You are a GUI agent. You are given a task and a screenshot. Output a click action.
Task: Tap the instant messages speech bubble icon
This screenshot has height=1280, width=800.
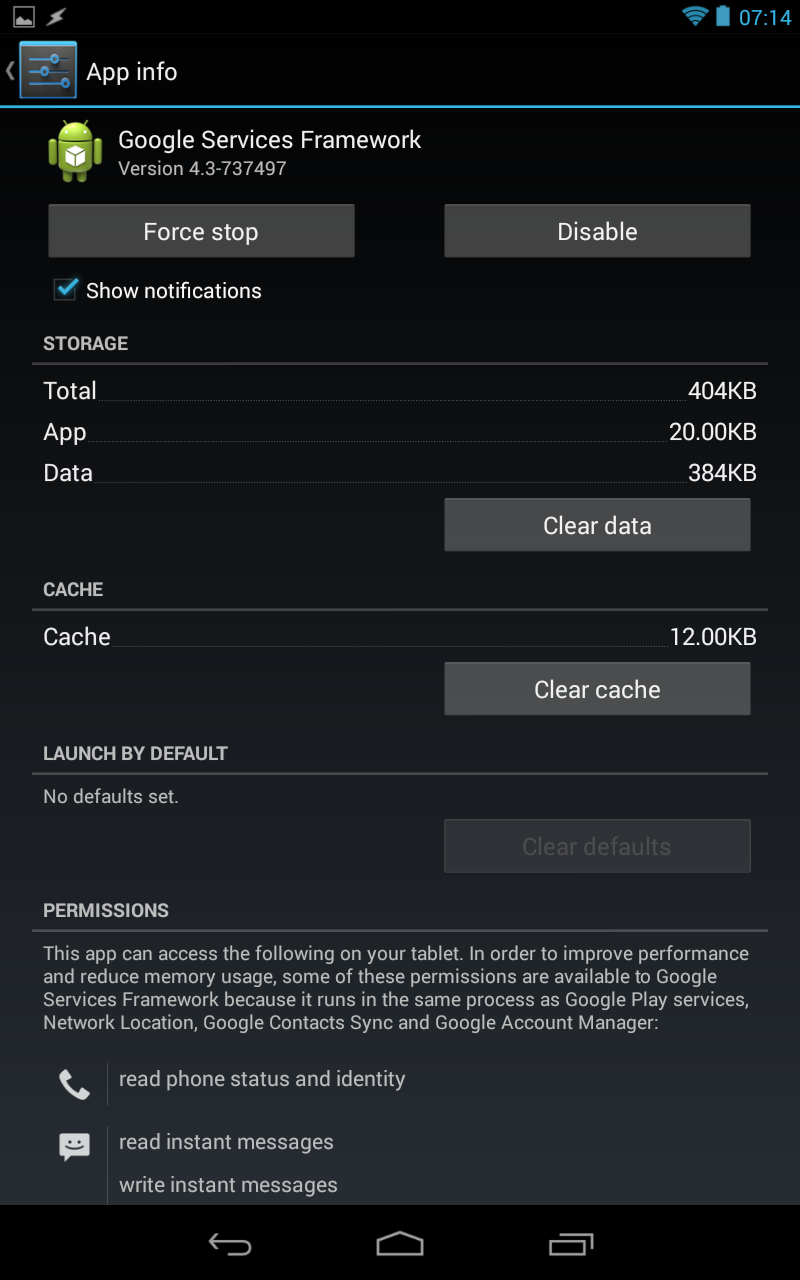tap(74, 1146)
